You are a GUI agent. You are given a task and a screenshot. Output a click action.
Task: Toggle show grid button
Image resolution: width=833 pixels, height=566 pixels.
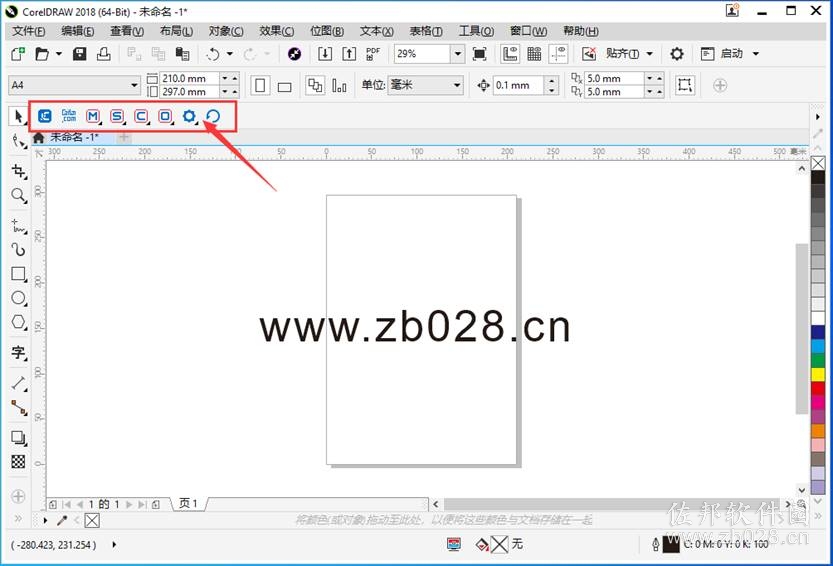tap(534, 54)
